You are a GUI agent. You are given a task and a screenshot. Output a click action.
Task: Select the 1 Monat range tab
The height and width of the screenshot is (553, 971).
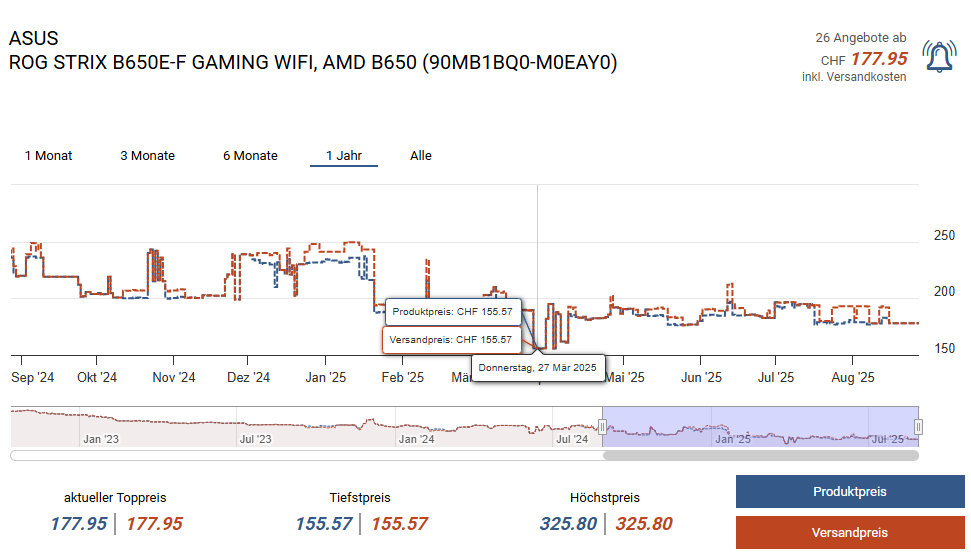[48, 155]
